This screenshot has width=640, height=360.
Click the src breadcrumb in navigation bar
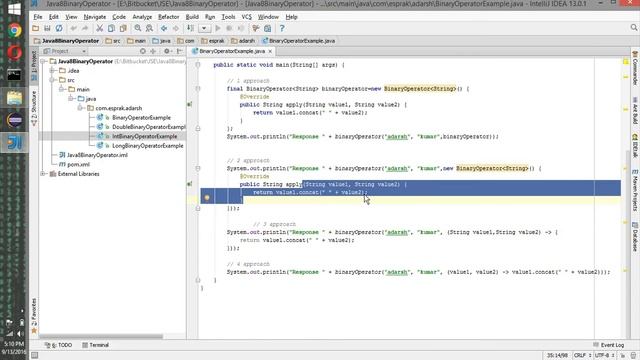click(113, 41)
